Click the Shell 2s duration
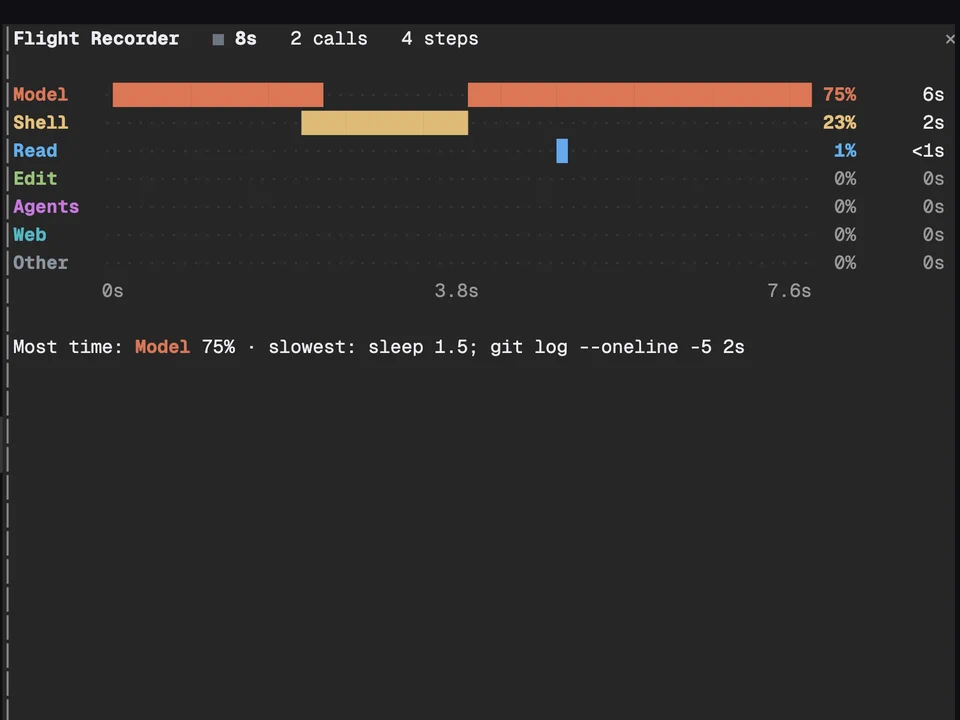This screenshot has width=960, height=720. pyautogui.click(x=933, y=122)
